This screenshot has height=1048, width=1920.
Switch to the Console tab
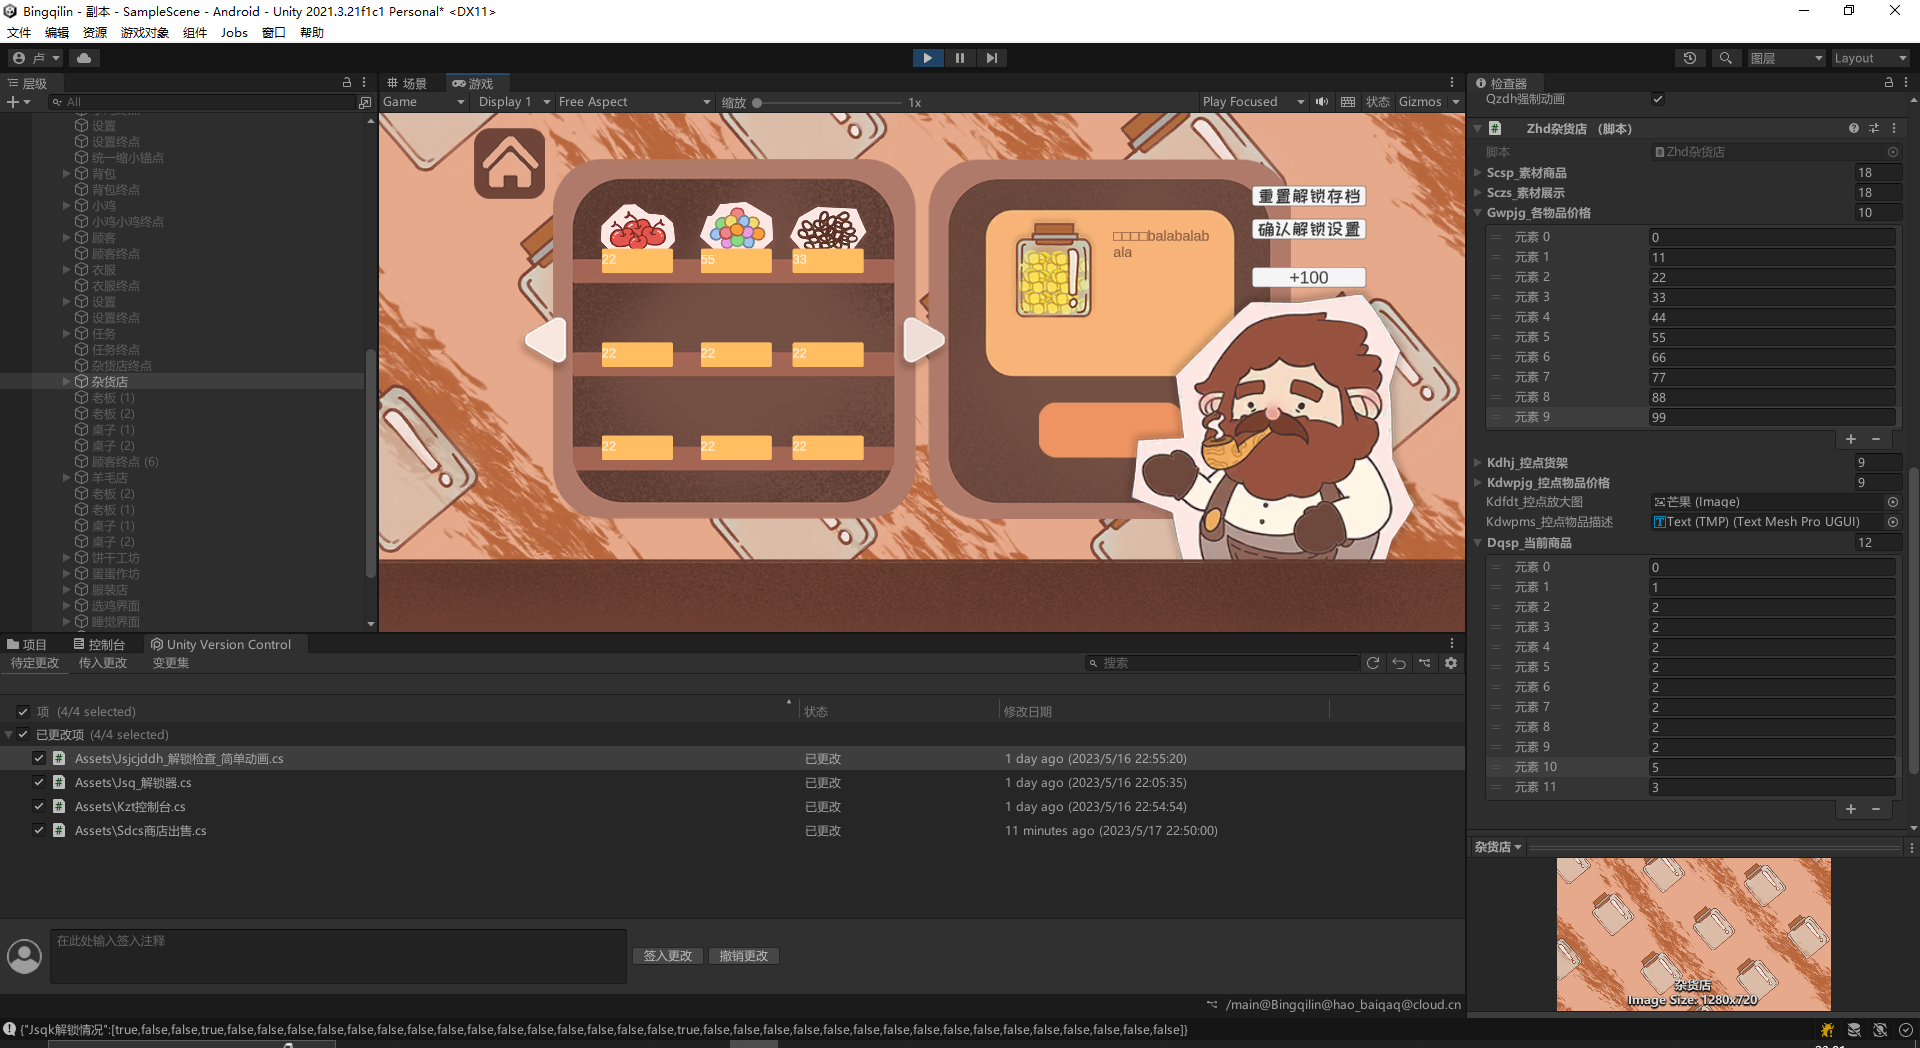[99, 645]
